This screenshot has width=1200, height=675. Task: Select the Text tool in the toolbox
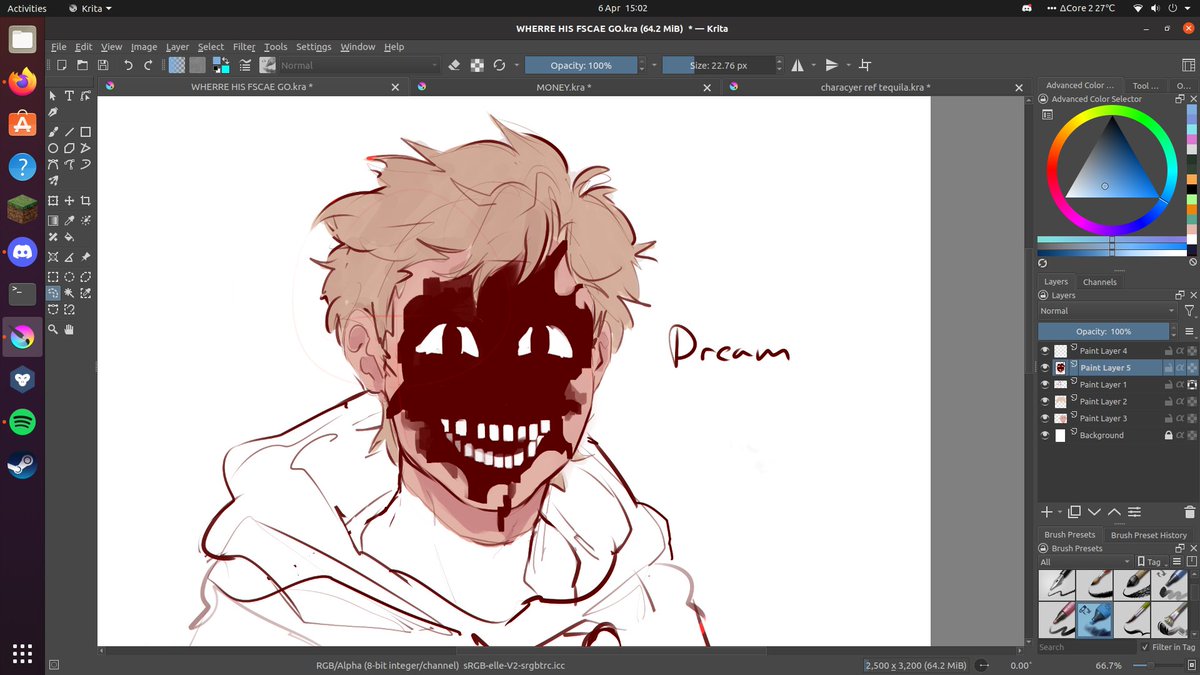[69, 96]
